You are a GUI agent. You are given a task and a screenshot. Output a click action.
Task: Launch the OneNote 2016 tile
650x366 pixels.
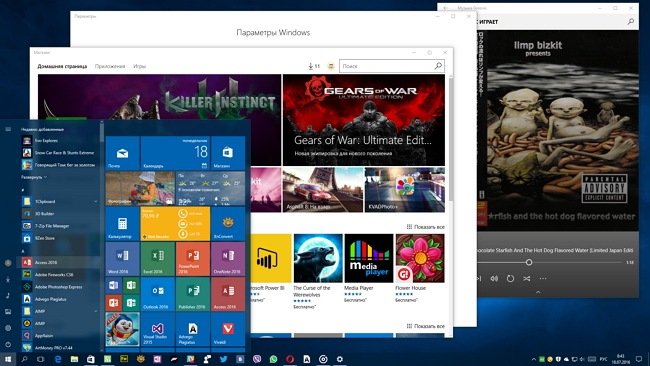228,259
